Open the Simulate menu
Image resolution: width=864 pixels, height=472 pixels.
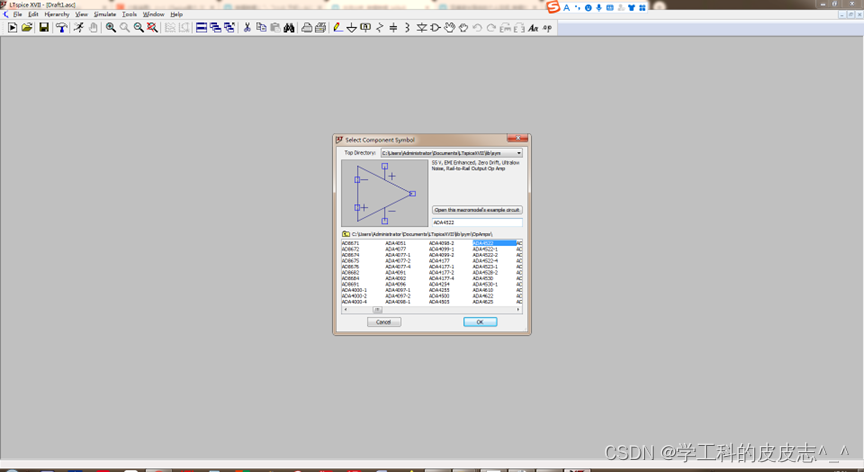point(105,14)
